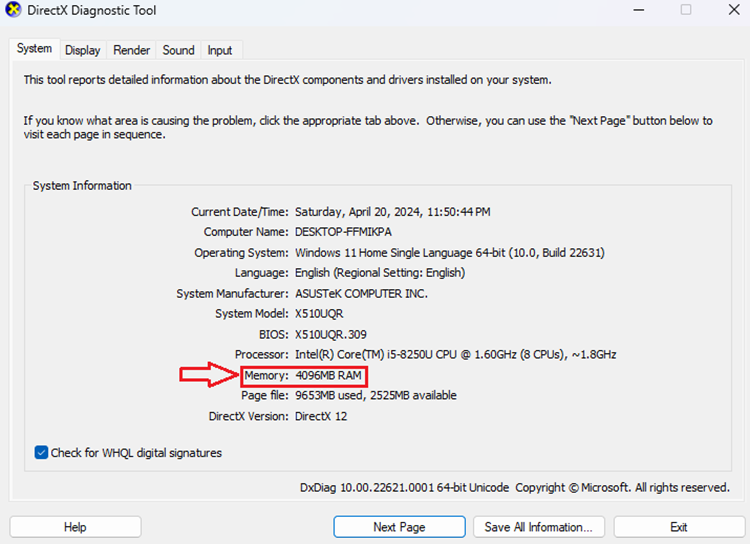Screen dimensions: 750x544
Task: Go to the Sound tab
Action: pyautogui.click(x=179, y=50)
